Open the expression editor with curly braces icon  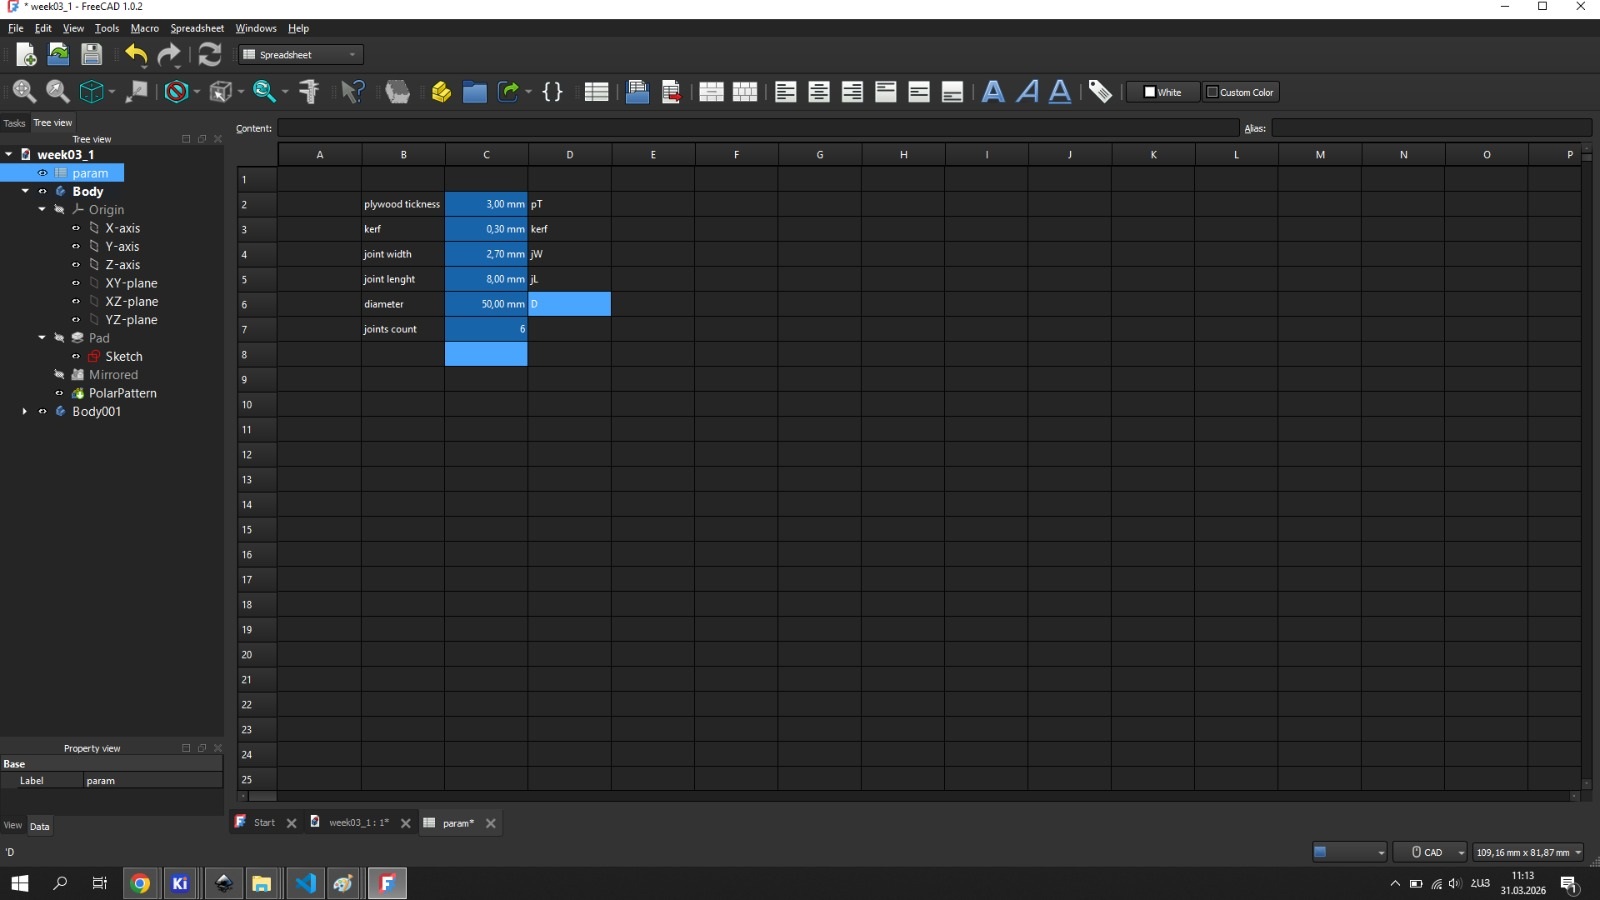551,92
